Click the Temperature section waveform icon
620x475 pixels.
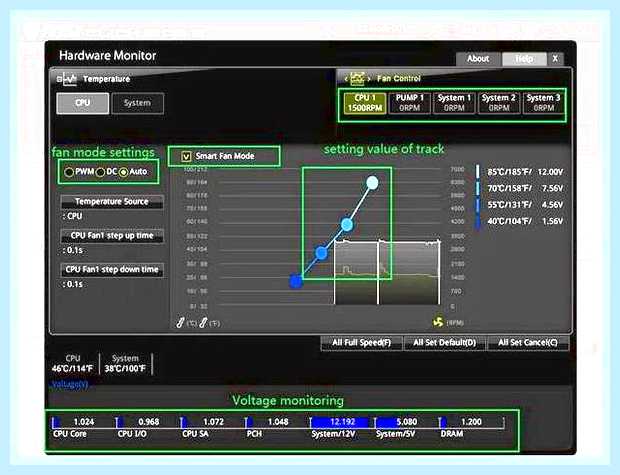coord(66,79)
